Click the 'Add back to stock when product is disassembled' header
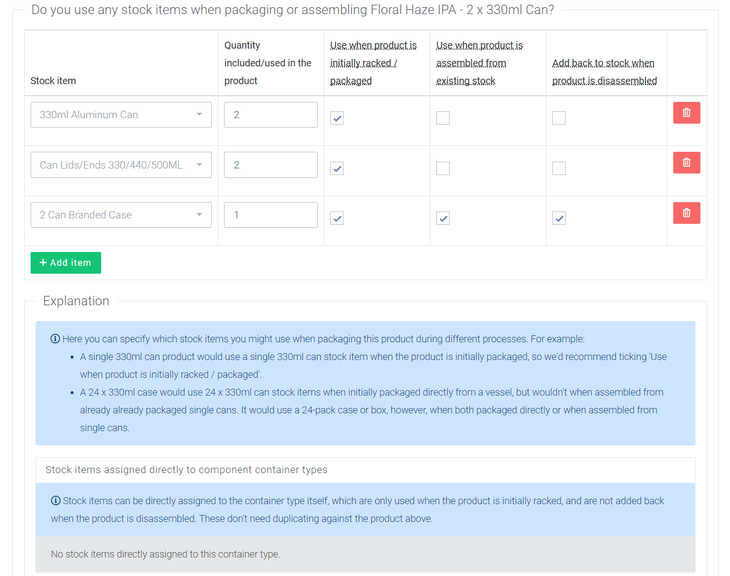 pos(604,72)
